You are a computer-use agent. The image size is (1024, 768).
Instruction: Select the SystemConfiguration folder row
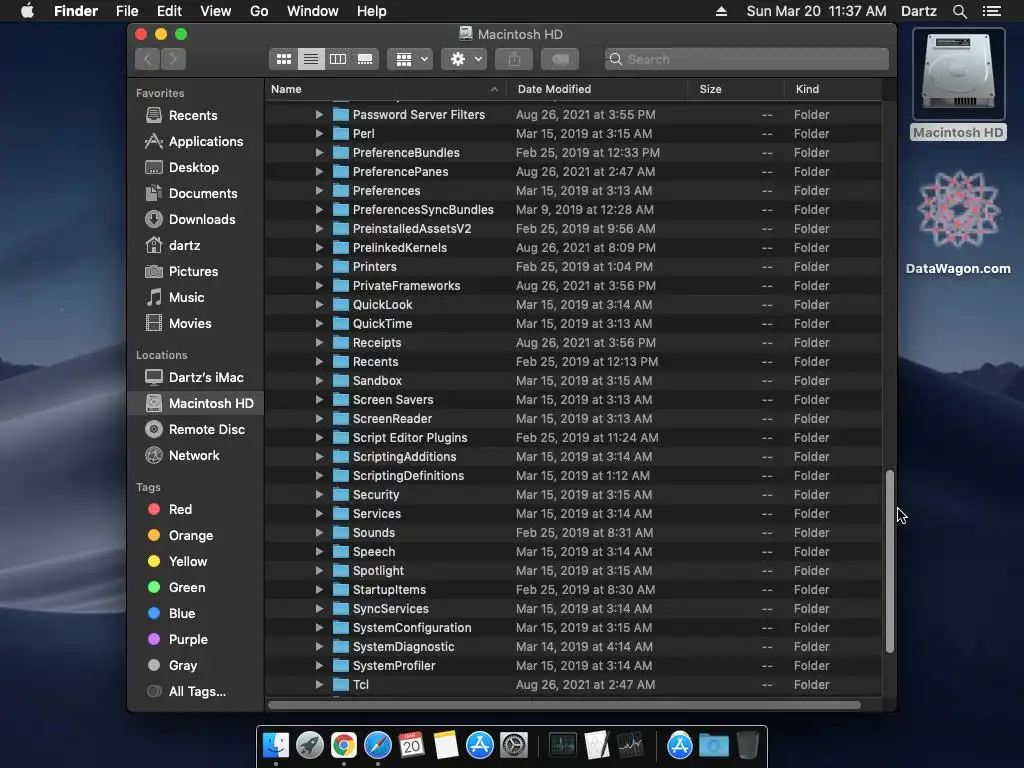click(573, 628)
